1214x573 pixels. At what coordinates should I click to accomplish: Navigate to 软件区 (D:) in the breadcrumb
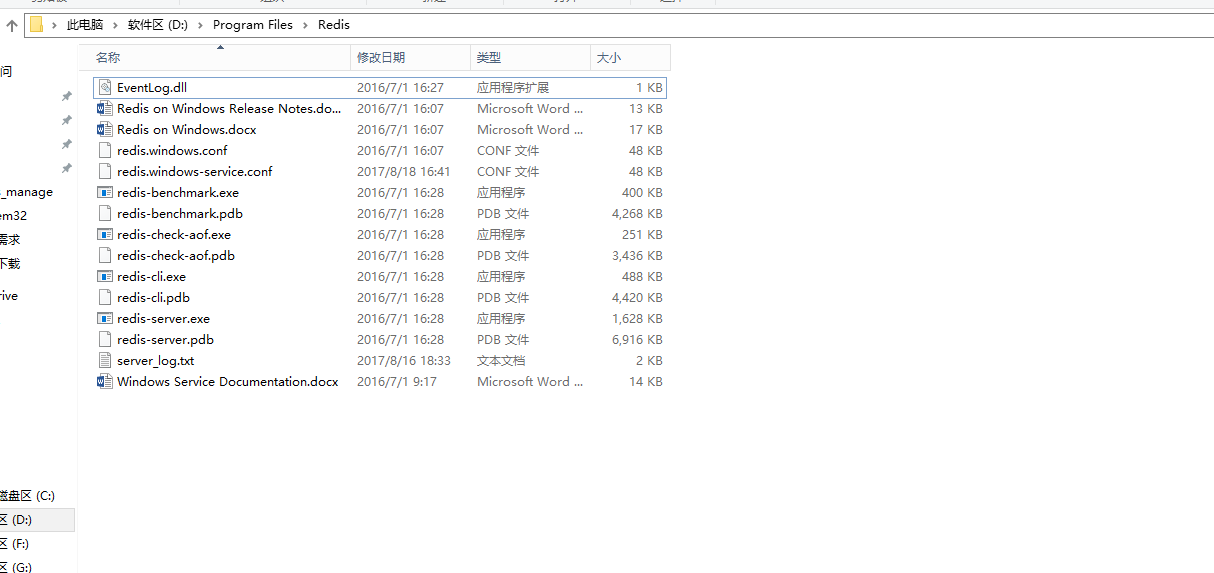(158, 25)
